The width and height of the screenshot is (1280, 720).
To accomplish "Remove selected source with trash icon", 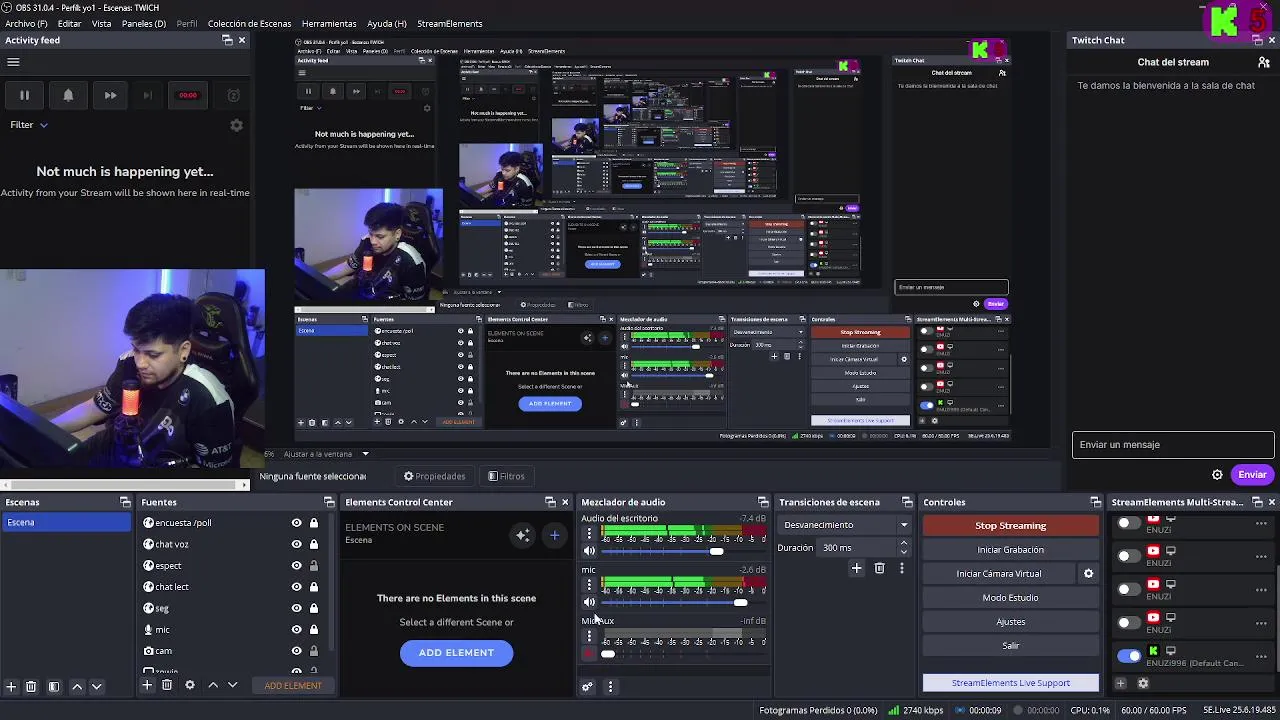I will [167, 685].
